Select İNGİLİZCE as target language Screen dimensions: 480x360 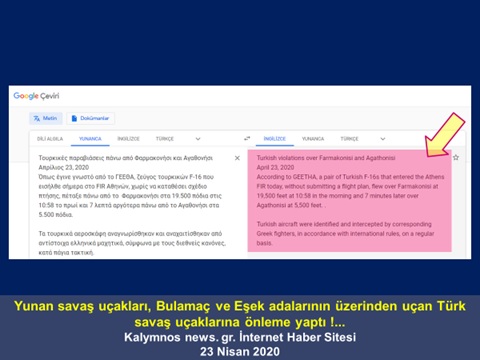275,139
